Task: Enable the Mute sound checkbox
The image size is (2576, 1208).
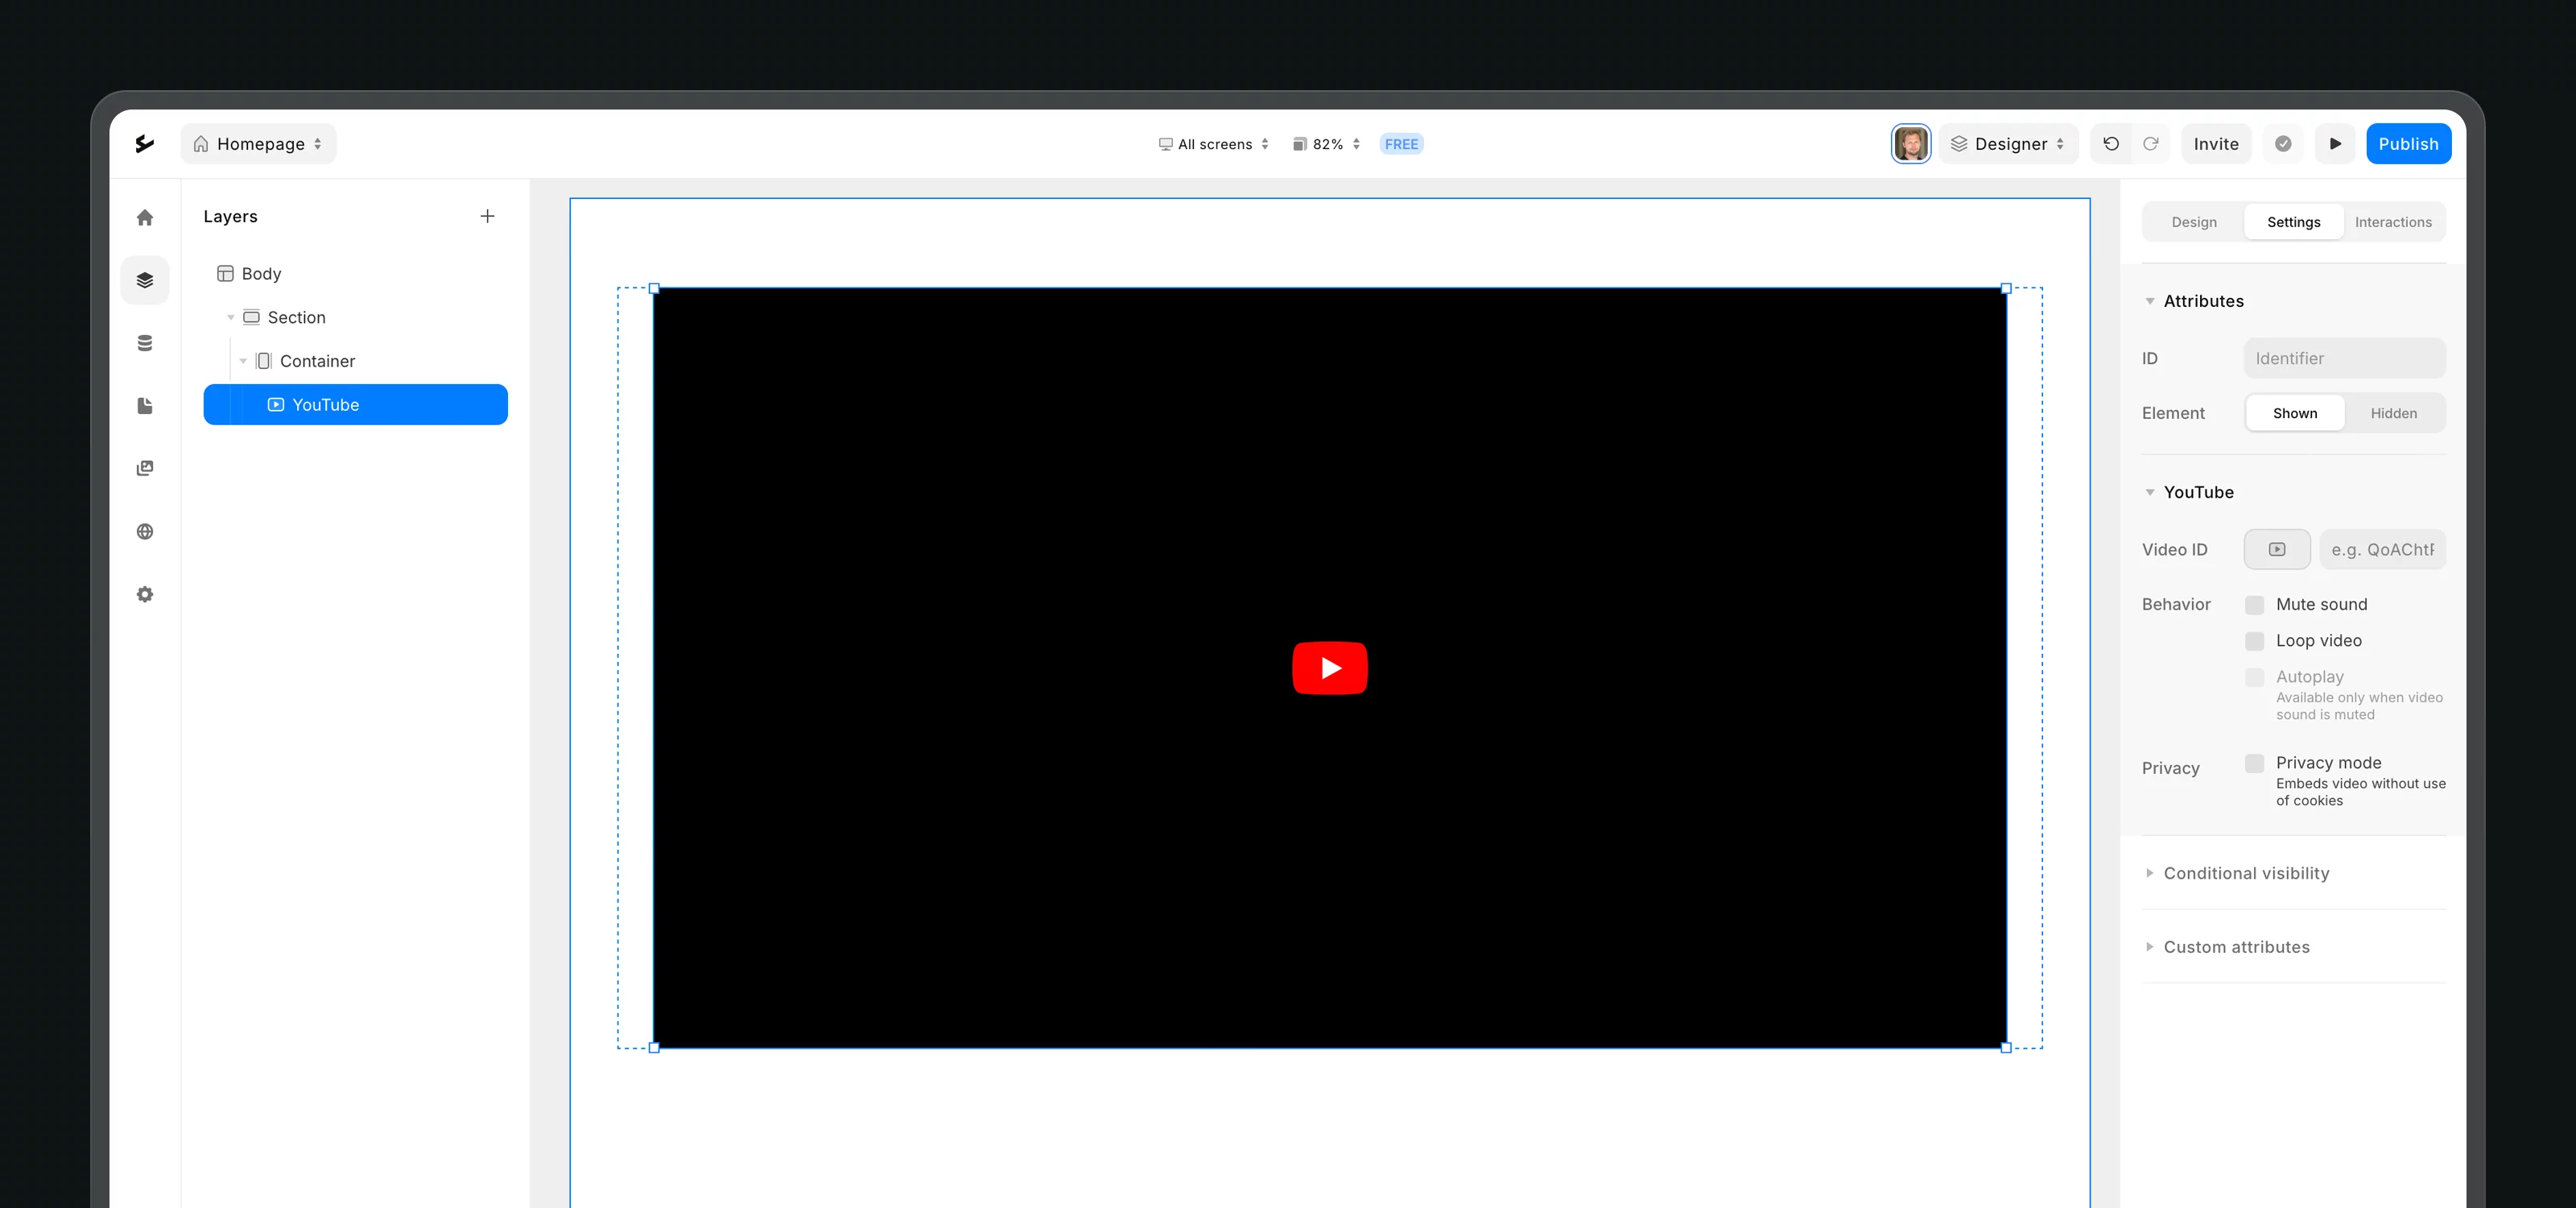Action: (x=2254, y=605)
